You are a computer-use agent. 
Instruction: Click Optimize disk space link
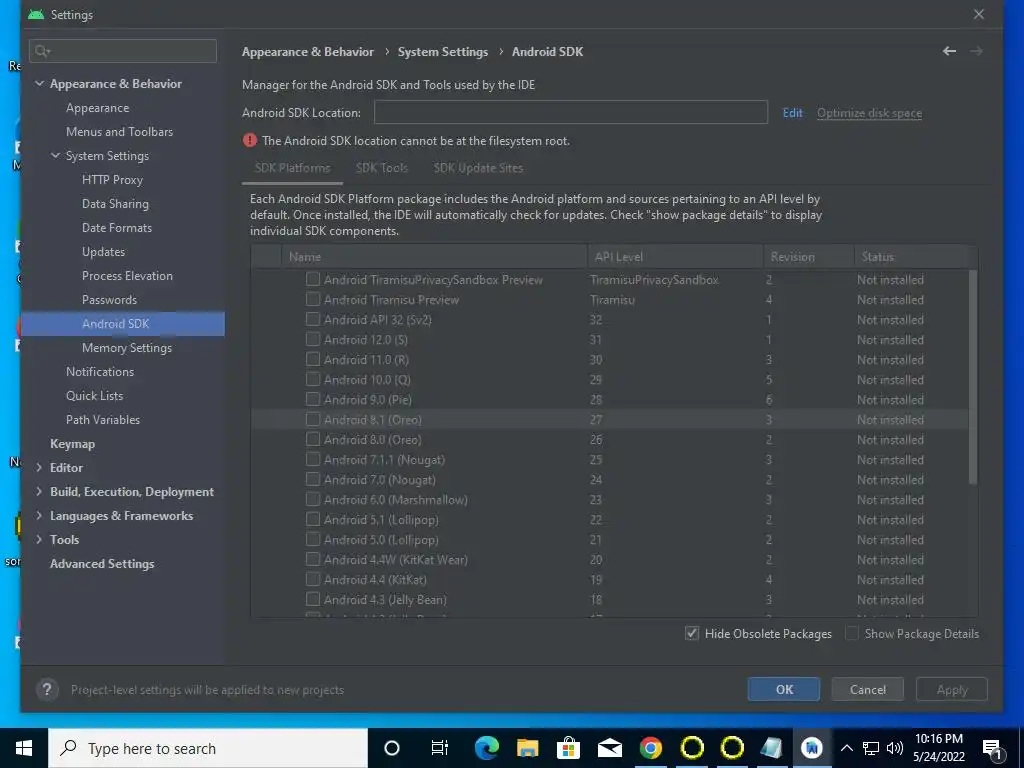(x=869, y=112)
